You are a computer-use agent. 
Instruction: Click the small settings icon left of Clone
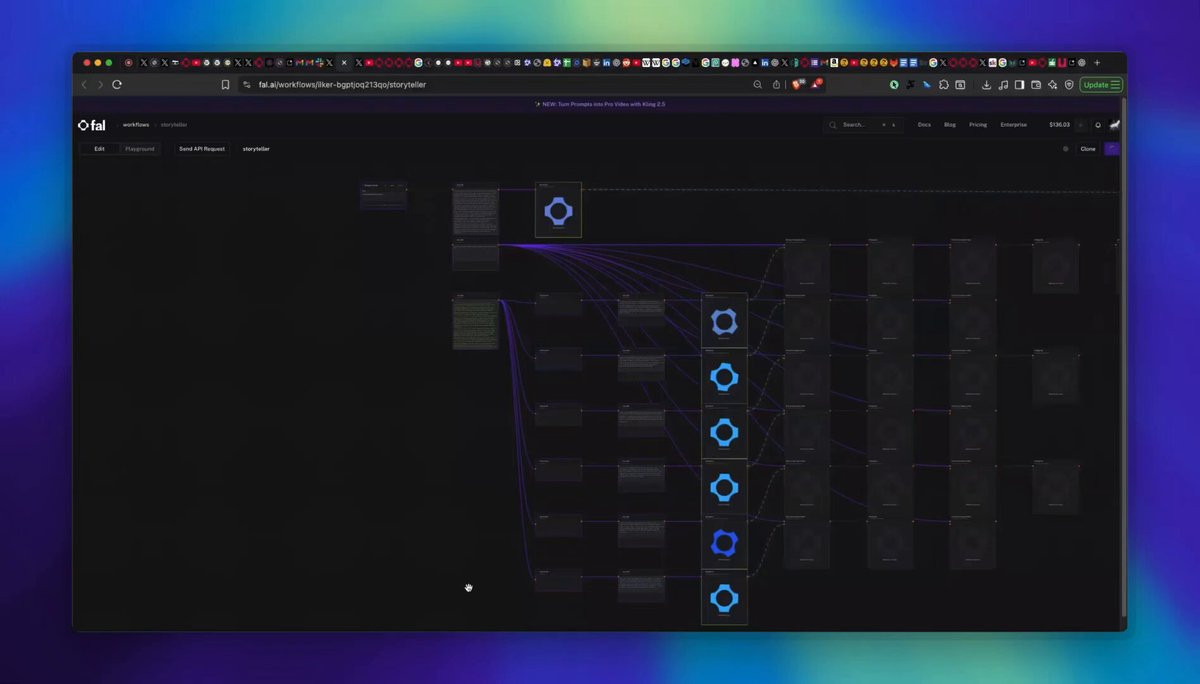coord(1066,149)
